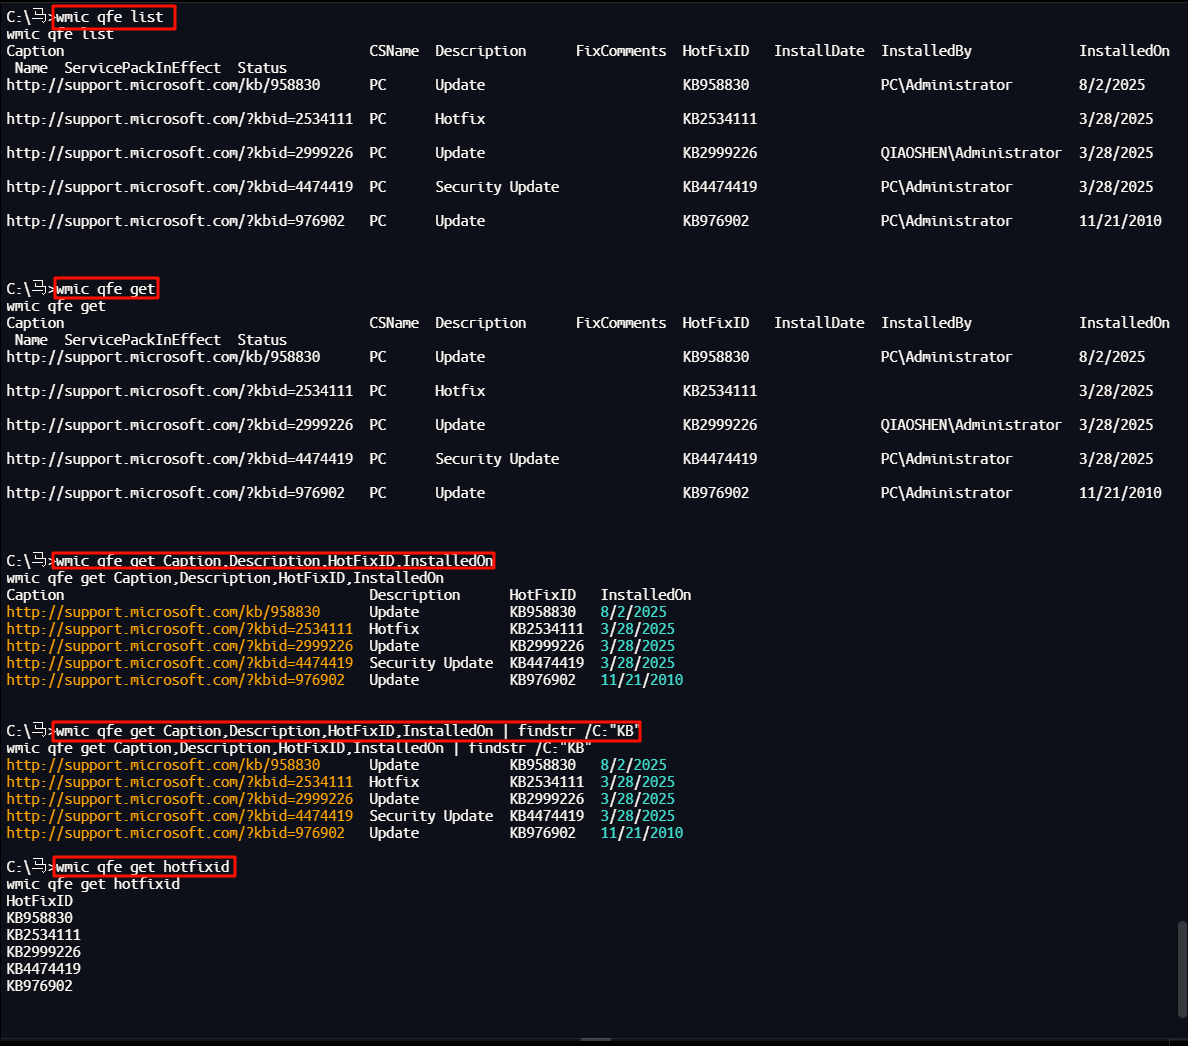Click KB976902 at bottom of hotfixid list

pyautogui.click(x=40, y=986)
